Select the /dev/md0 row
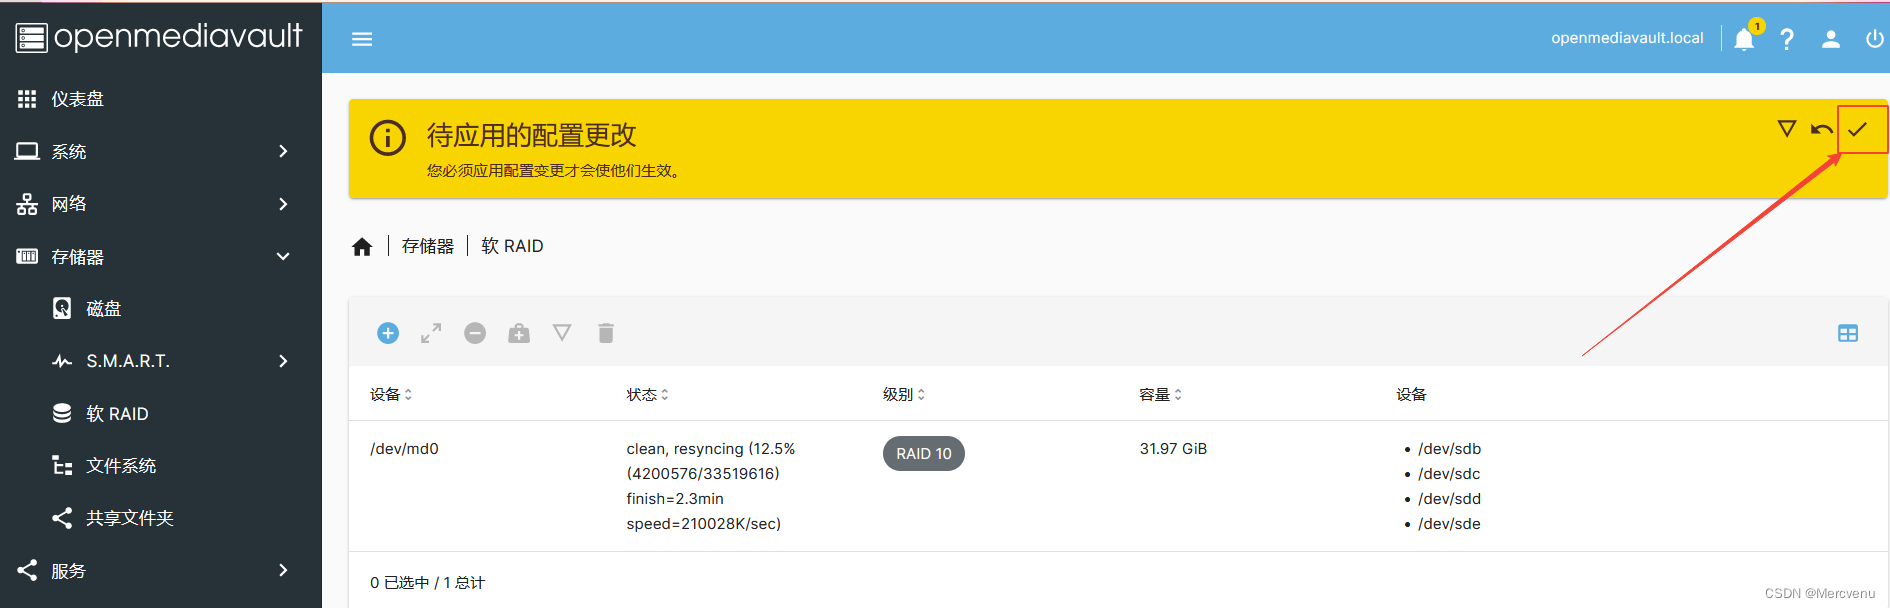This screenshot has width=1890, height=608. point(1118,486)
